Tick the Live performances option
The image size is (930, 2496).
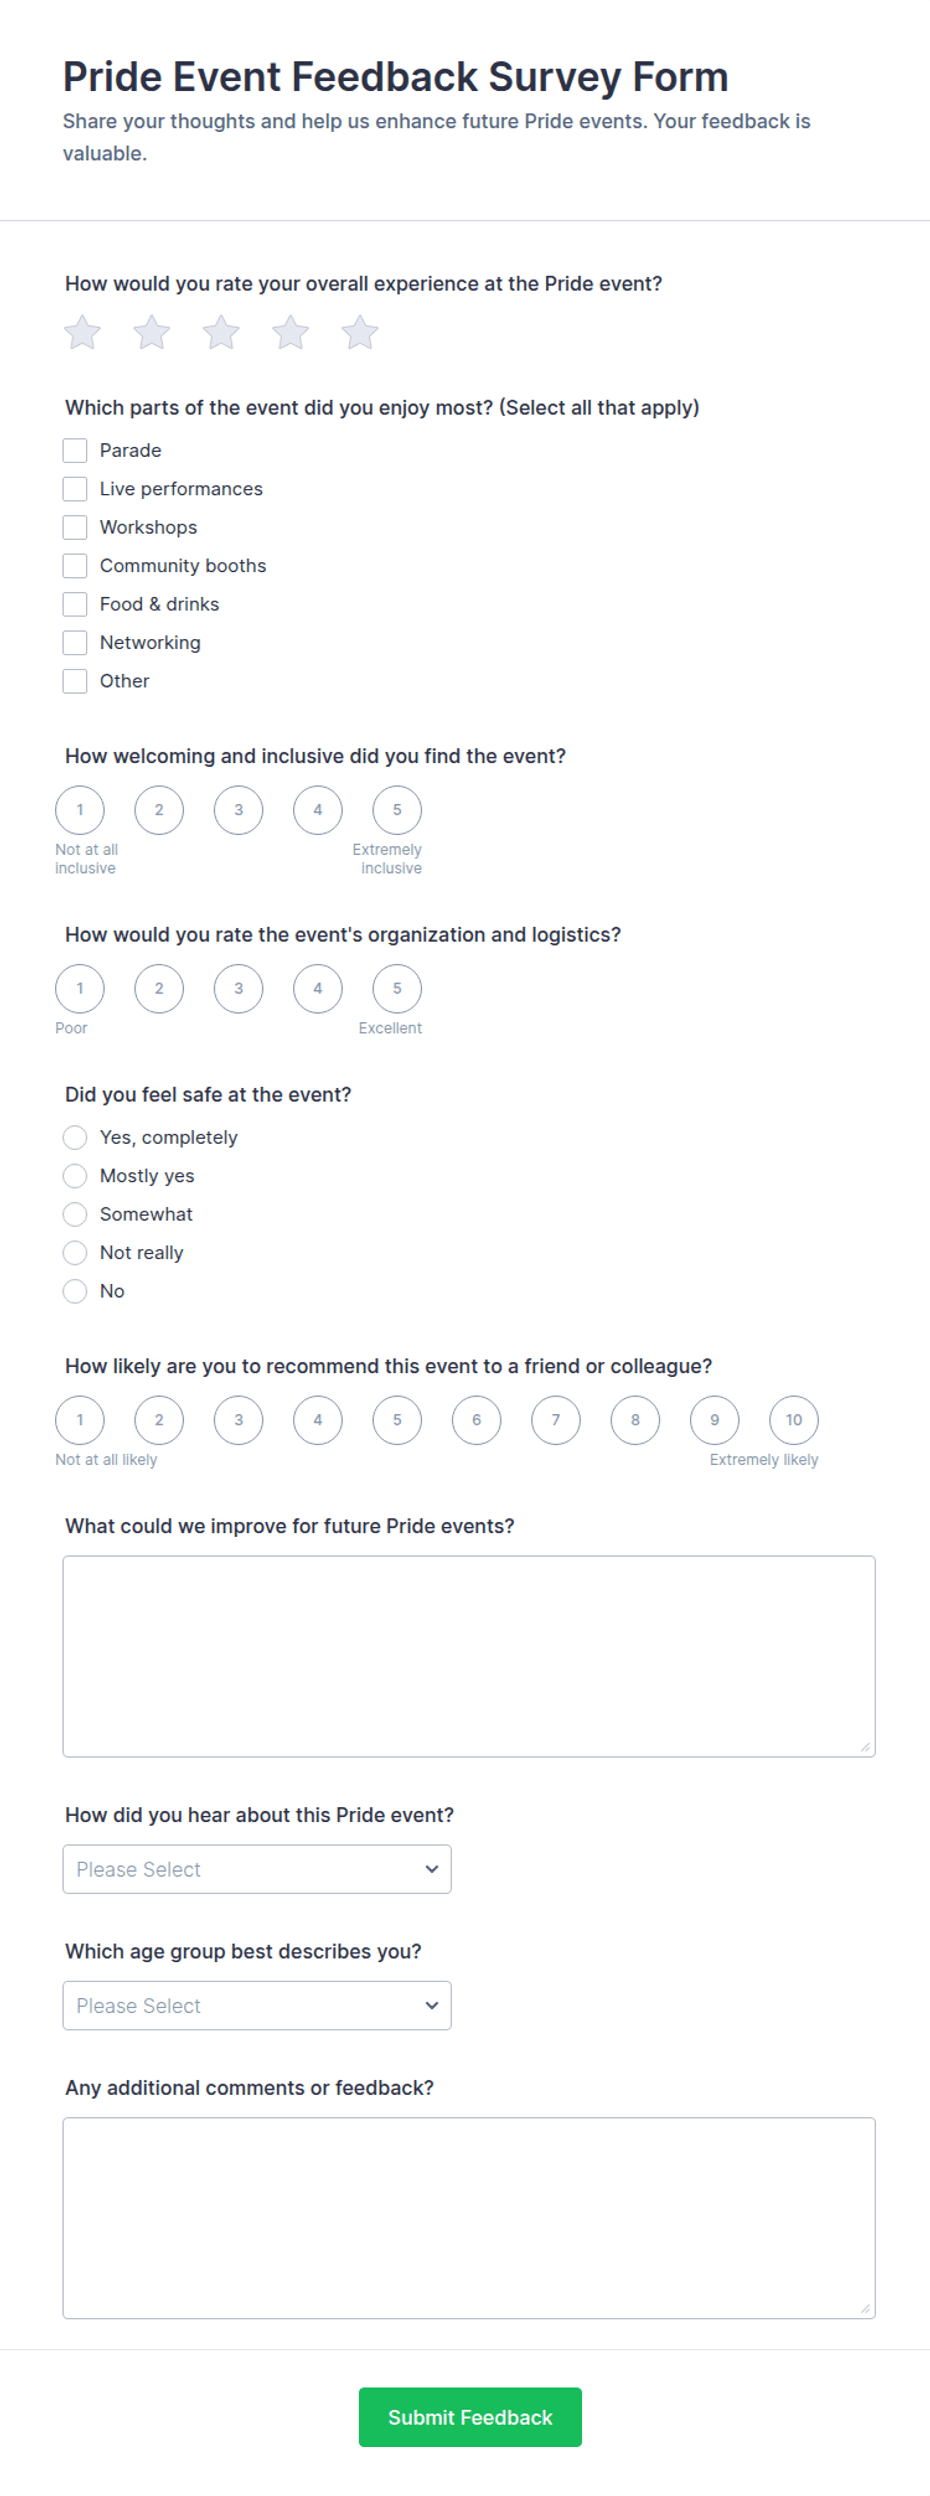(x=75, y=489)
